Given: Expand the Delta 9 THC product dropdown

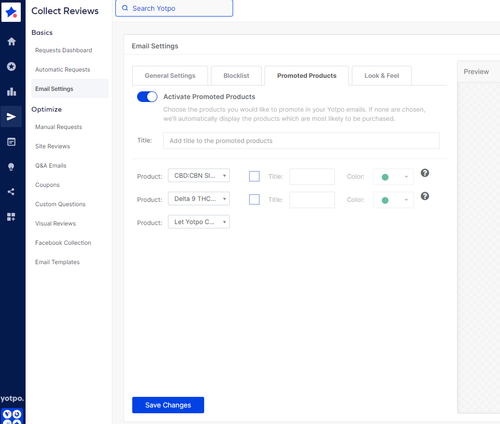Looking at the screenshot, I should coord(199,199).
